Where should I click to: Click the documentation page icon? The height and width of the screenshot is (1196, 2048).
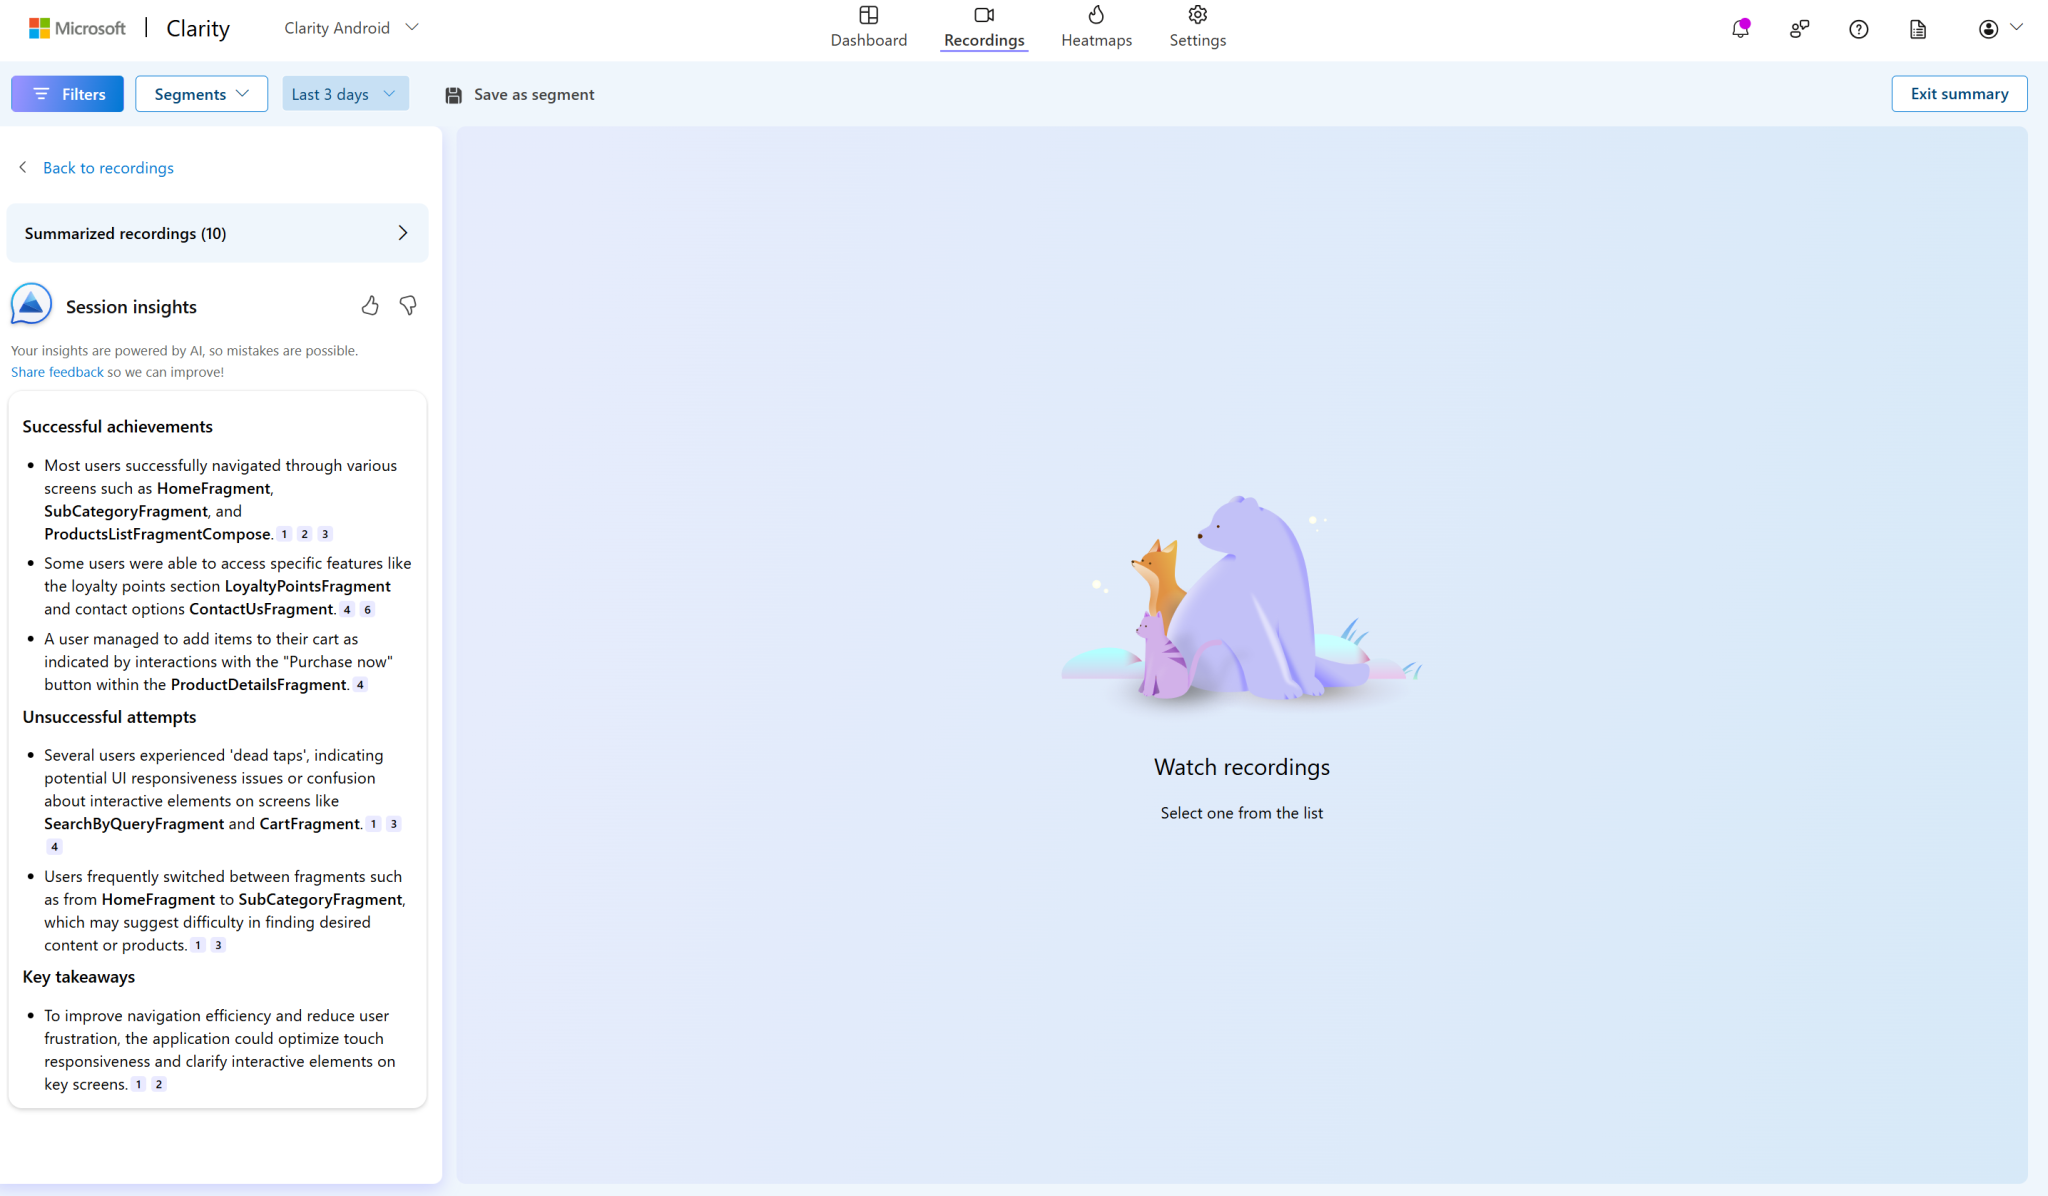point(1917,28)
